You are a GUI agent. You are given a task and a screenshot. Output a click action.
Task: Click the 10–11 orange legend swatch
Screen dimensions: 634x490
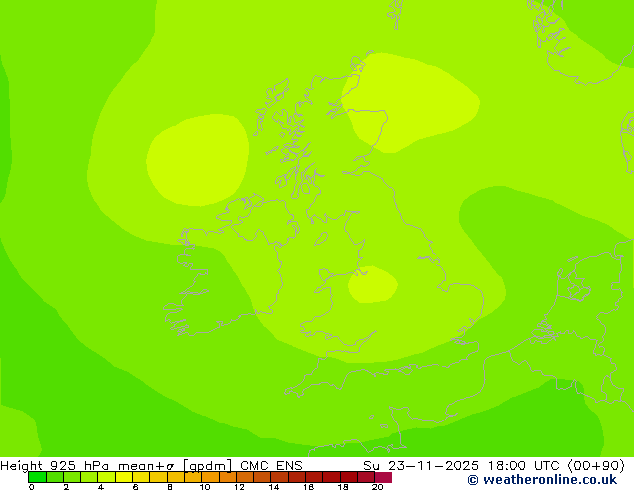point(210,477)
